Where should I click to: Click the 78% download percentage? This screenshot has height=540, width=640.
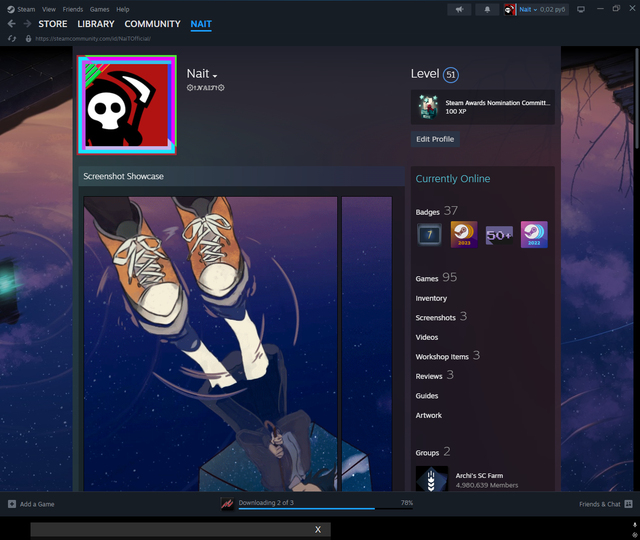pyautogui.click(x=407, y=502)
